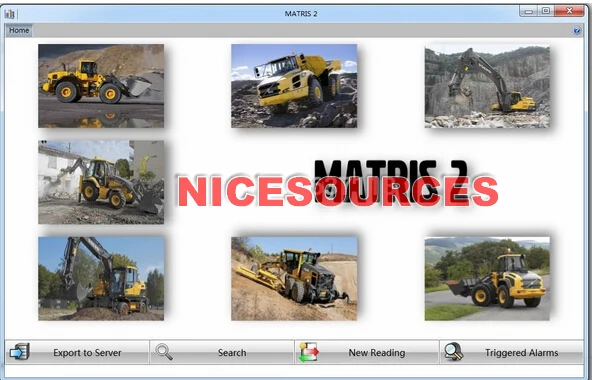Select the wheeled excavator thumbnail

point(101,279)
